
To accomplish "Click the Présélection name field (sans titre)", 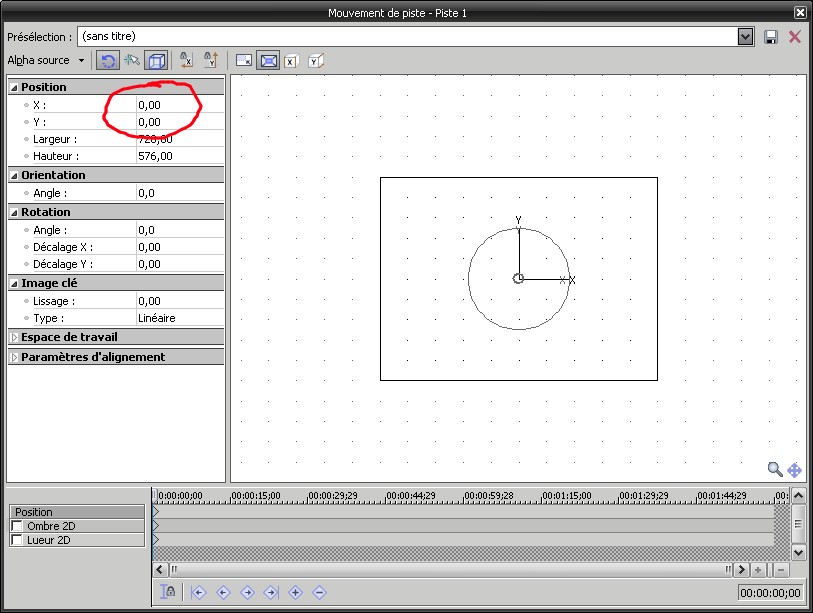I will click(408, 36).
